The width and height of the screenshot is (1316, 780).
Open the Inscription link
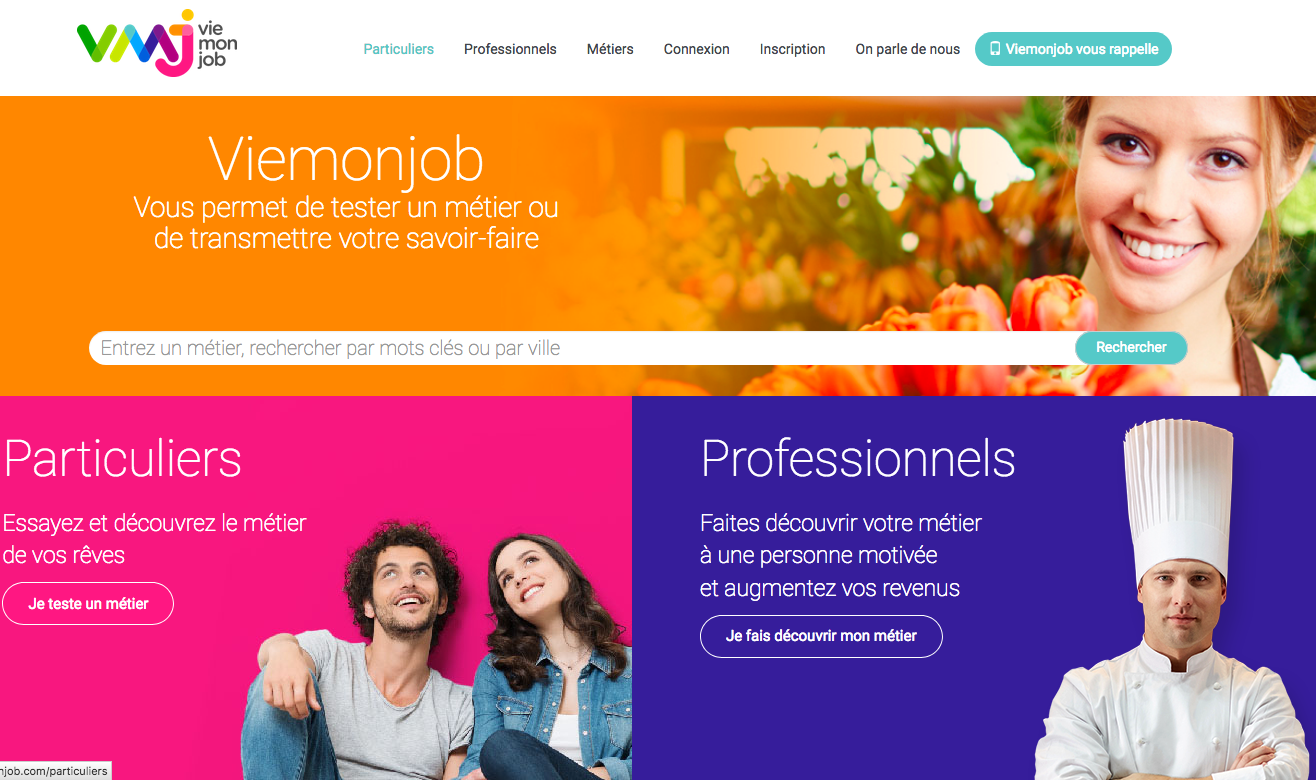click(792, 49)
